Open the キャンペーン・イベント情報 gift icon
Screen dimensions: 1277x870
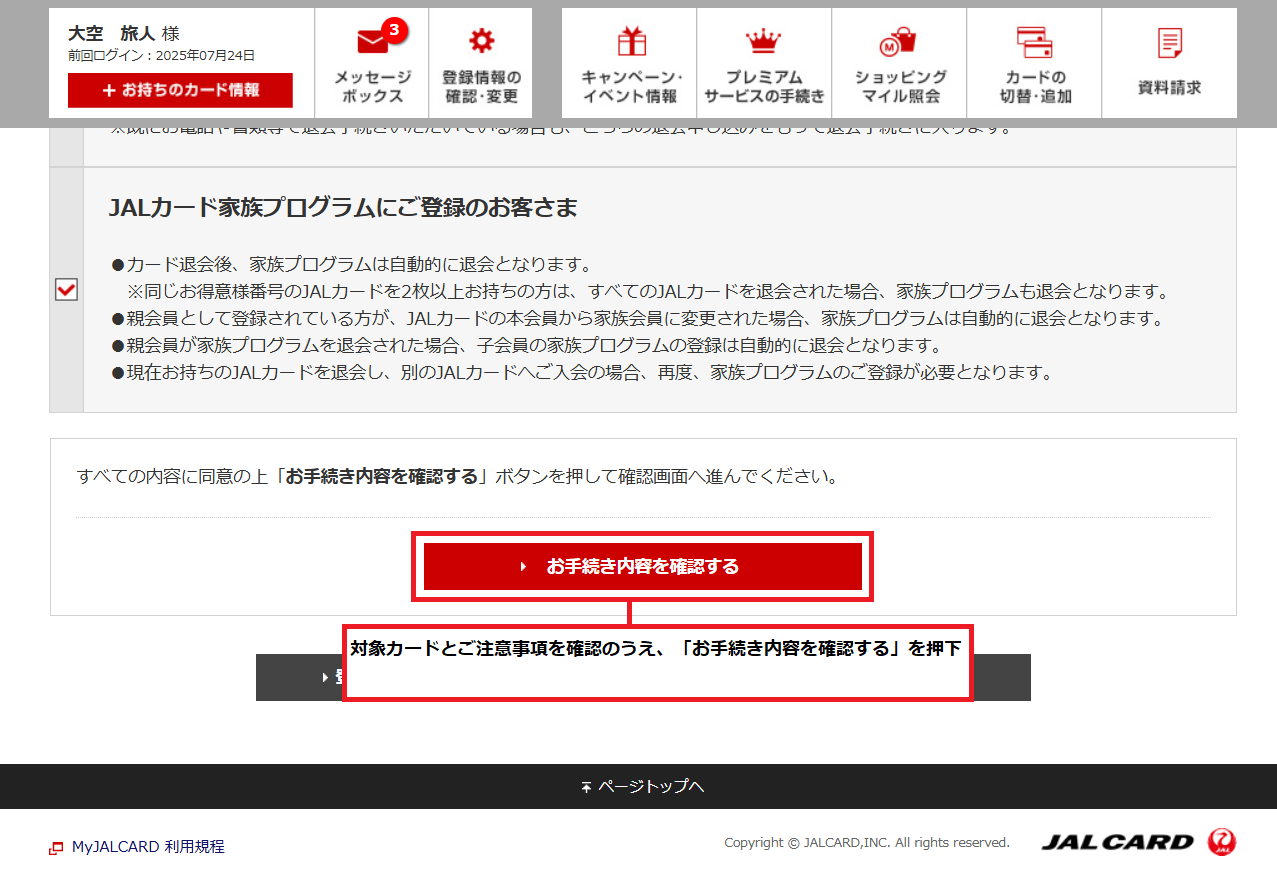tap(631, 41)
